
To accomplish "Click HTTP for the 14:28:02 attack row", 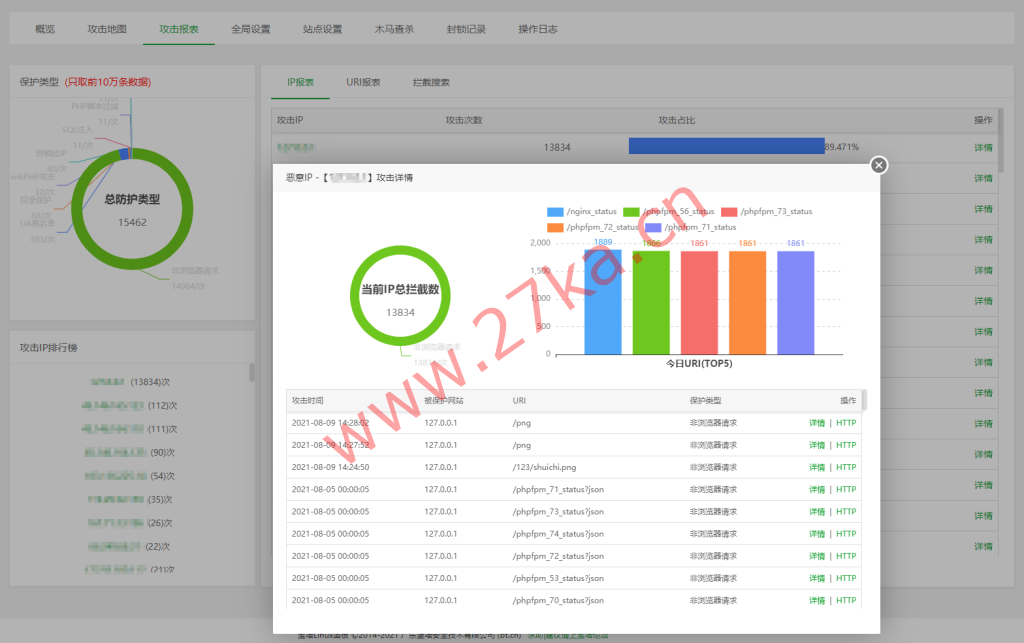I will [x=846, y=423].
